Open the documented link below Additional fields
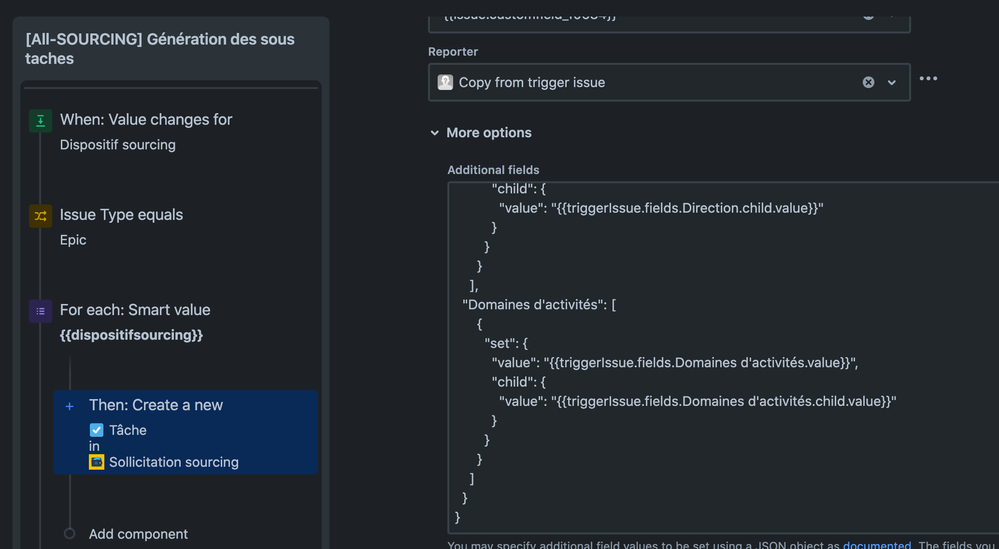Image resolution: width=999 pixels, height=549 pixels. click(x=876, y=545)
